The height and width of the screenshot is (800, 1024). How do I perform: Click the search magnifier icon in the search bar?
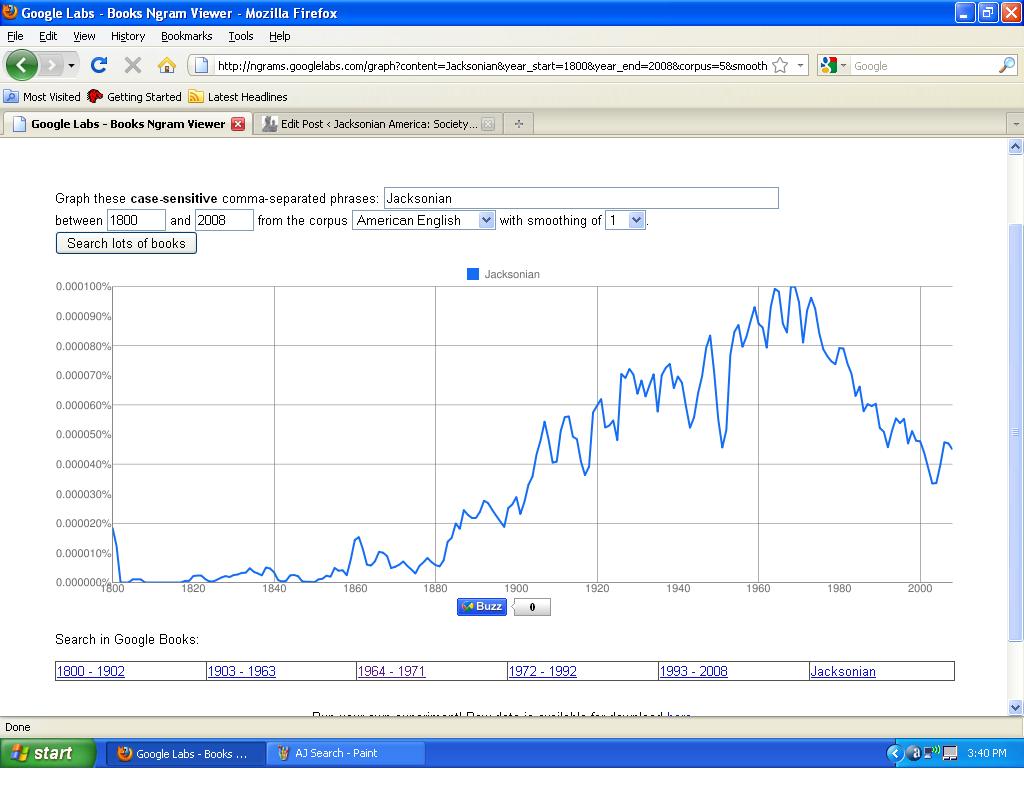(x=1006, y=66)
